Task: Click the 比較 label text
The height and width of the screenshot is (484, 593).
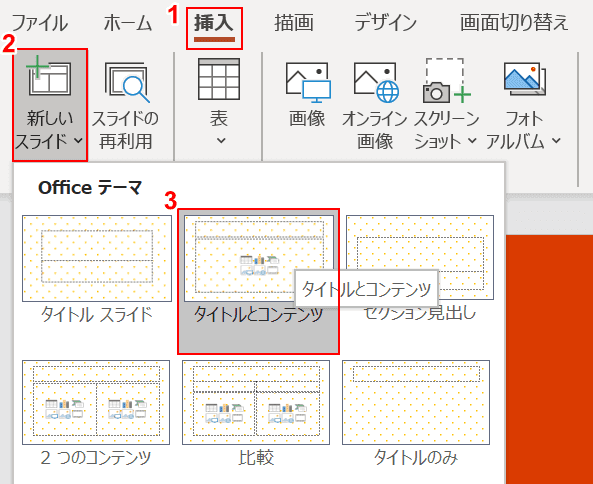Action: point(256,458)
